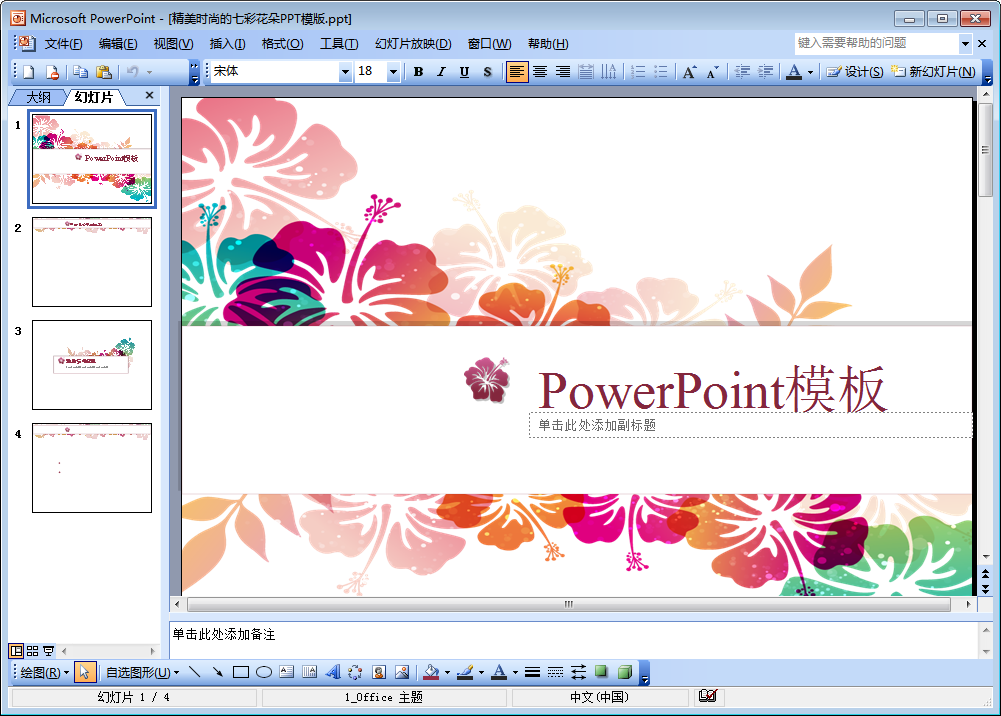Open the 插入(I) menu
1001x716 pixels.
[x=227, y=44]
